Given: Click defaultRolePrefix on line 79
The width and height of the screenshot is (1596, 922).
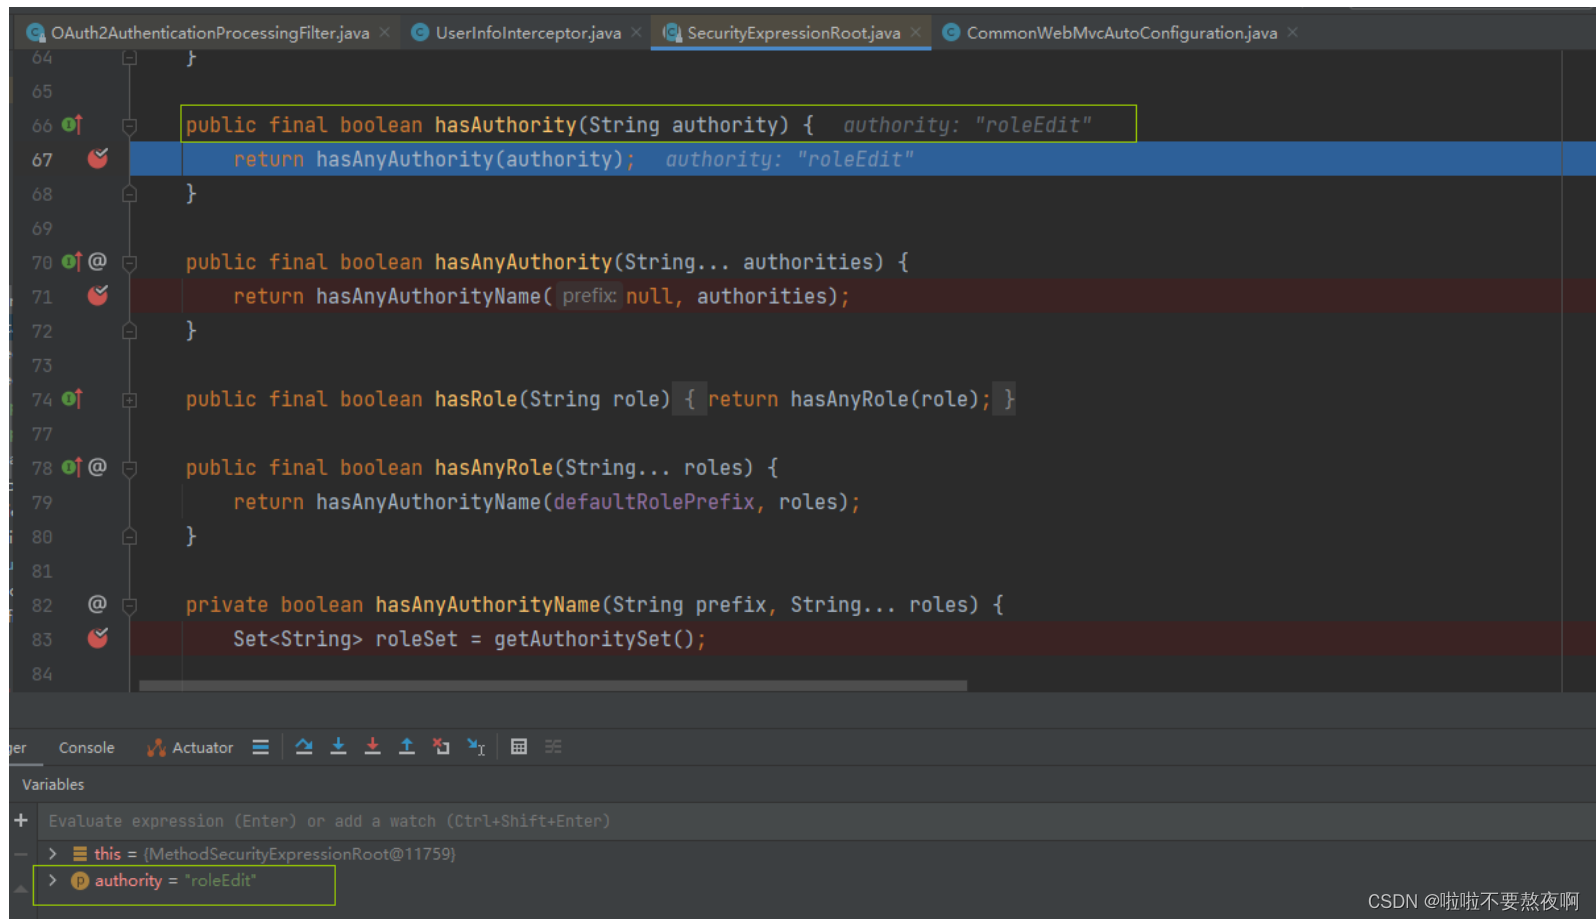Looking at the screenshot, I should point(654,502).
